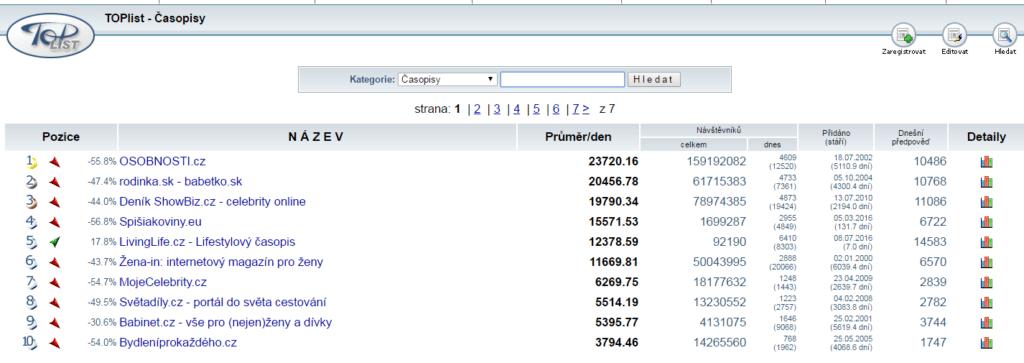
Task: Open the Babinet.cz link
Action: [226, 323]
